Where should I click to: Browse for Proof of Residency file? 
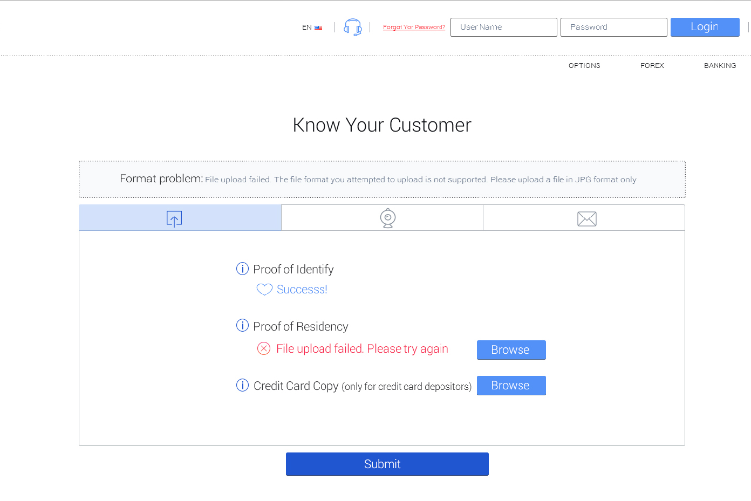[511, 350]
